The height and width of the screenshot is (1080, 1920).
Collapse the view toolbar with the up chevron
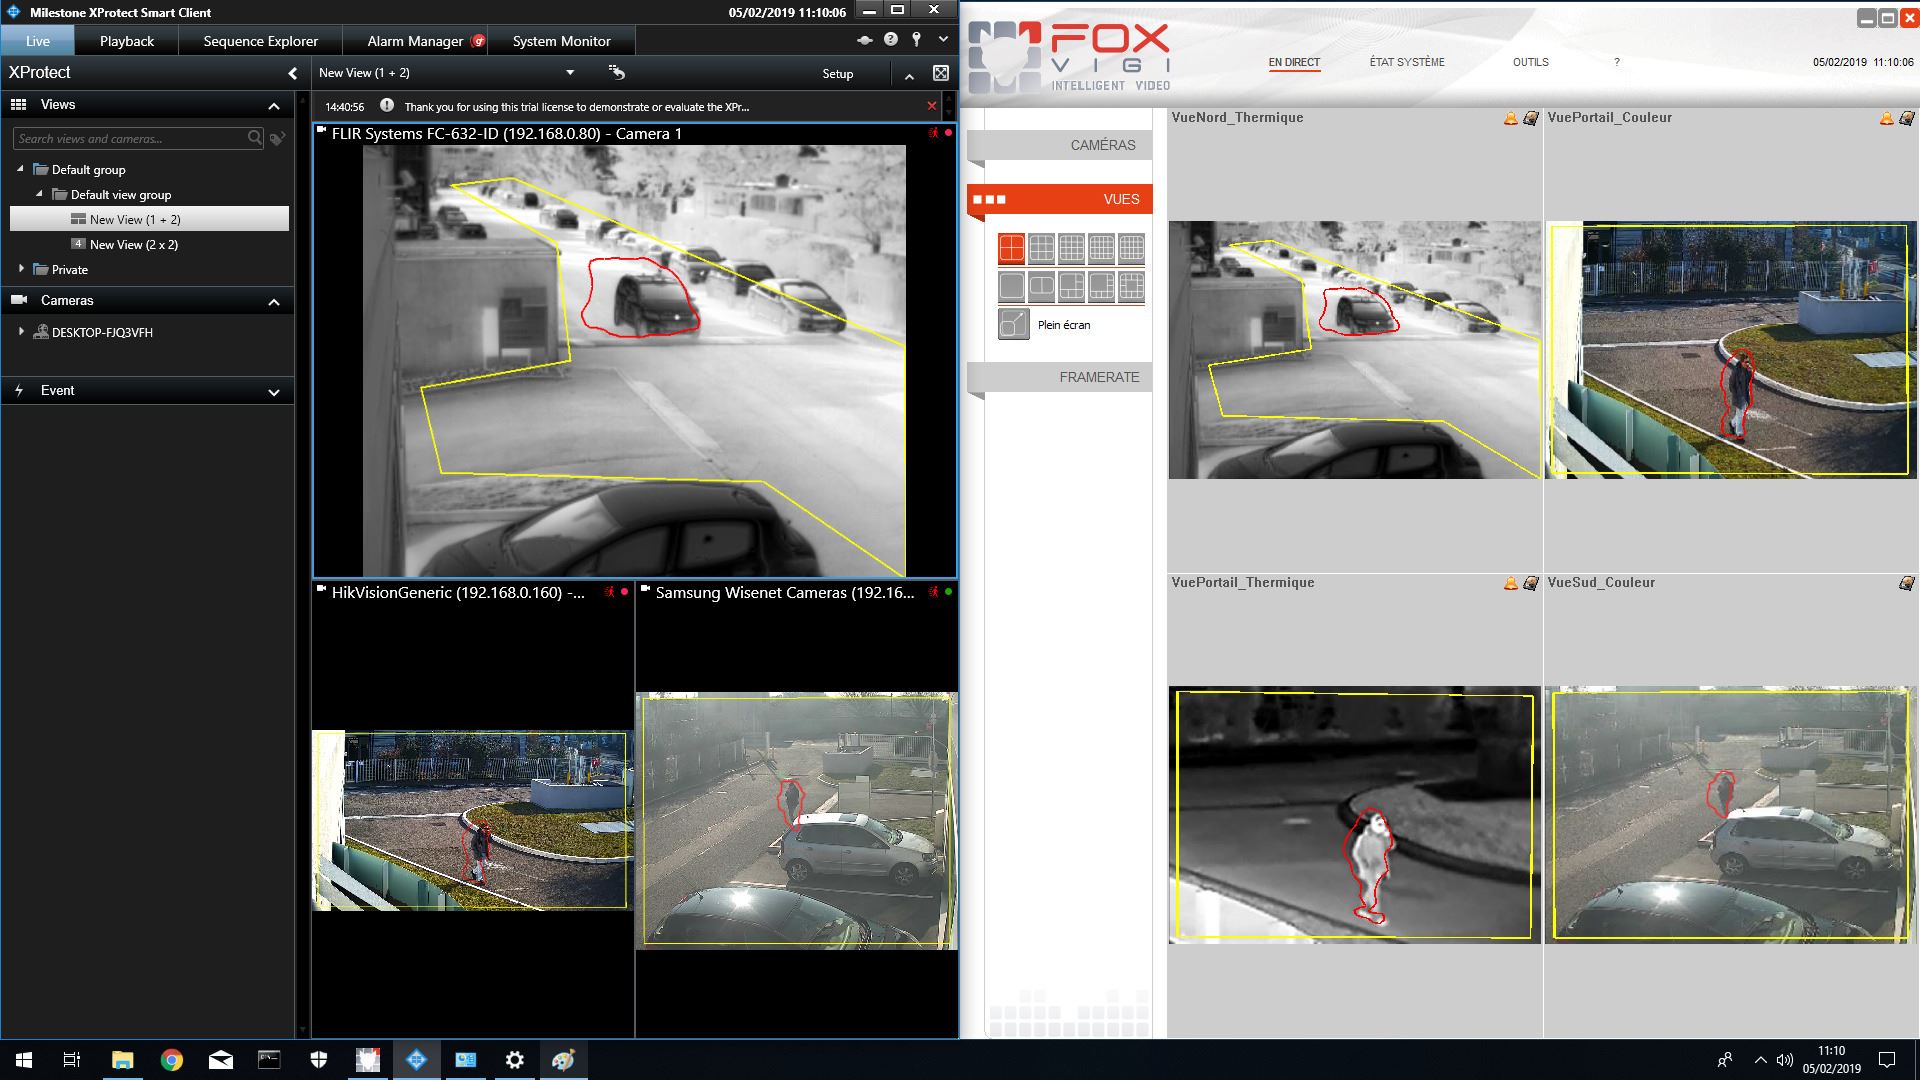pos(909,75)
